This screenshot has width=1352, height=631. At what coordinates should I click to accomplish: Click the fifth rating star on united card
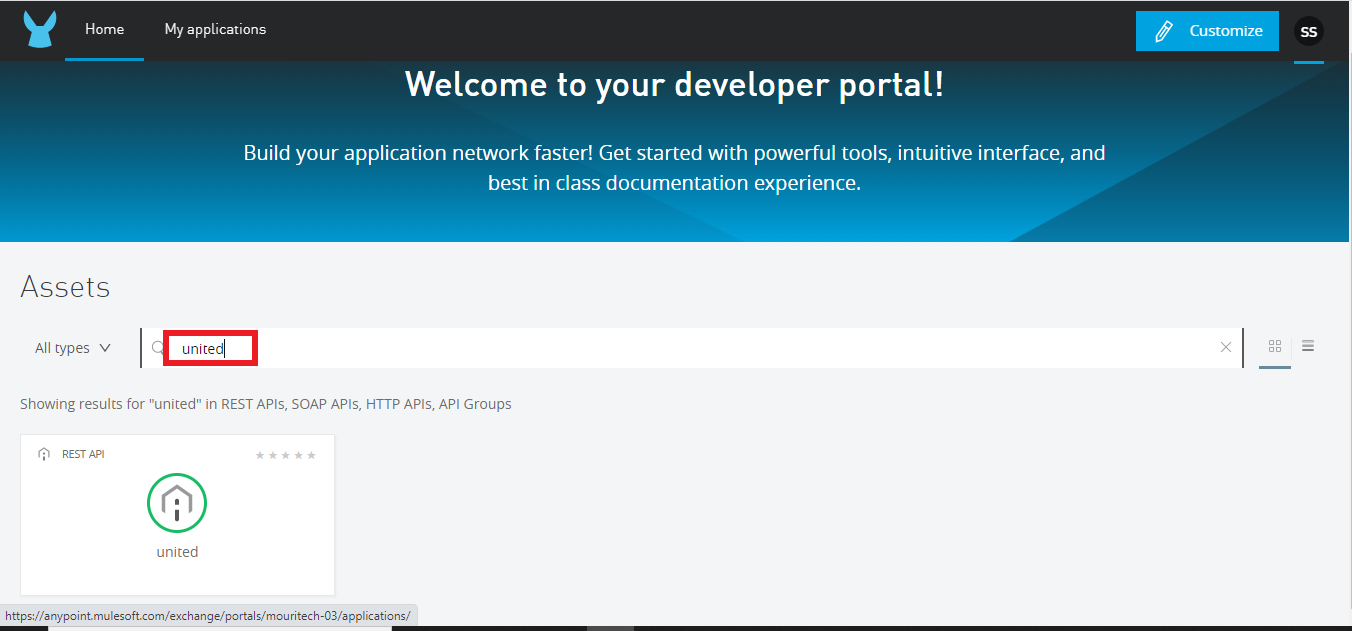pos(311,455)
